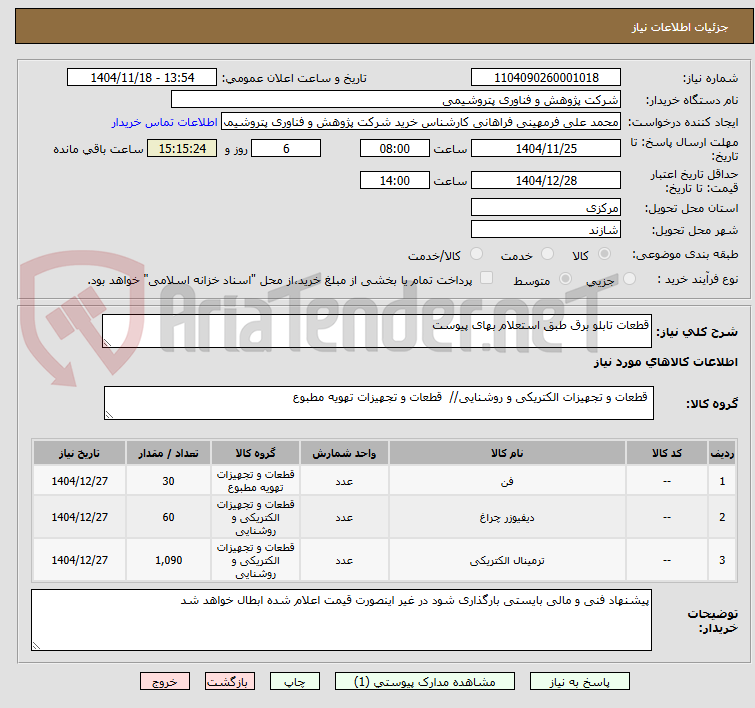
Task: Click the ردیف column header
Action: coord(722,453)
